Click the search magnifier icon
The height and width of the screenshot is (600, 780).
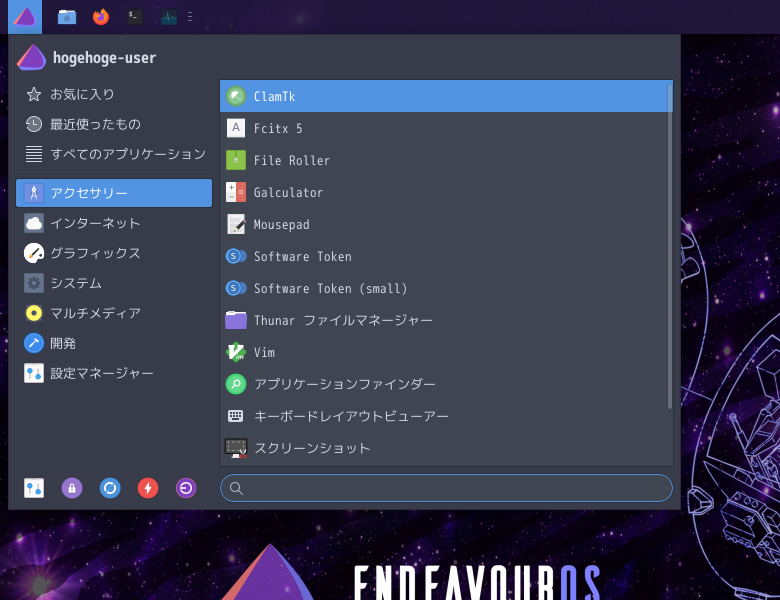[236, 489]
